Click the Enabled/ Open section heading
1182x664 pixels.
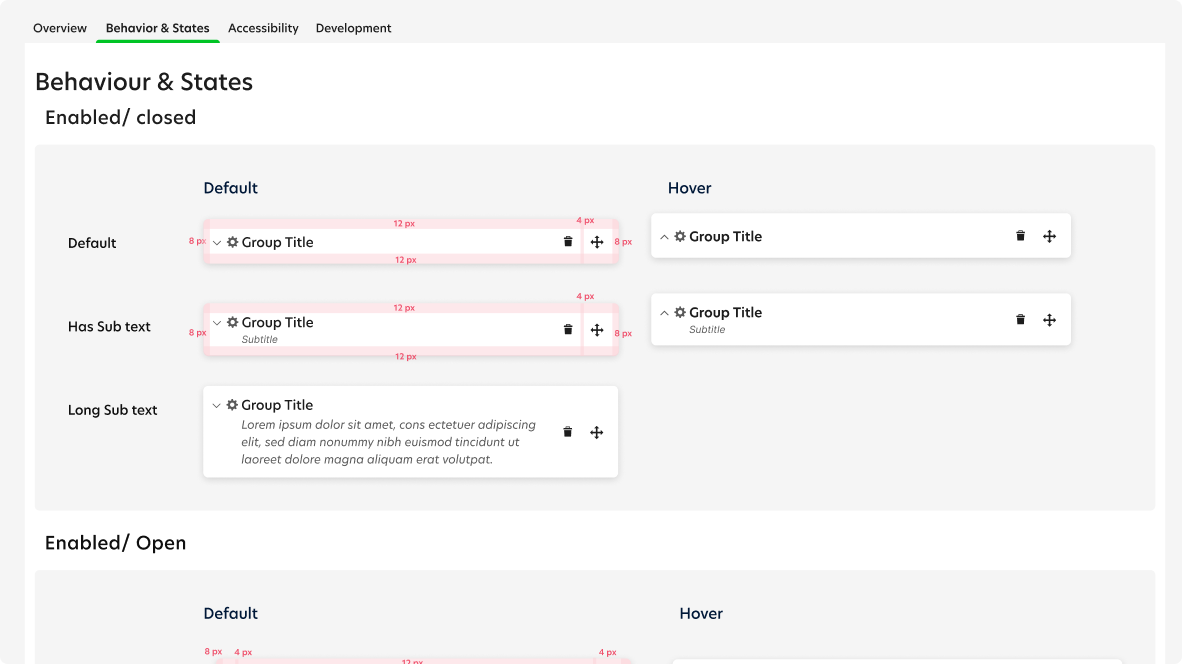[x=115, y=542]
